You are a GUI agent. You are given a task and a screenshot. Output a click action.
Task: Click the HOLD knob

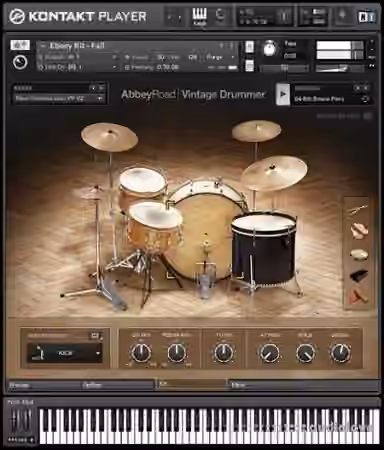tap(305, 353)
